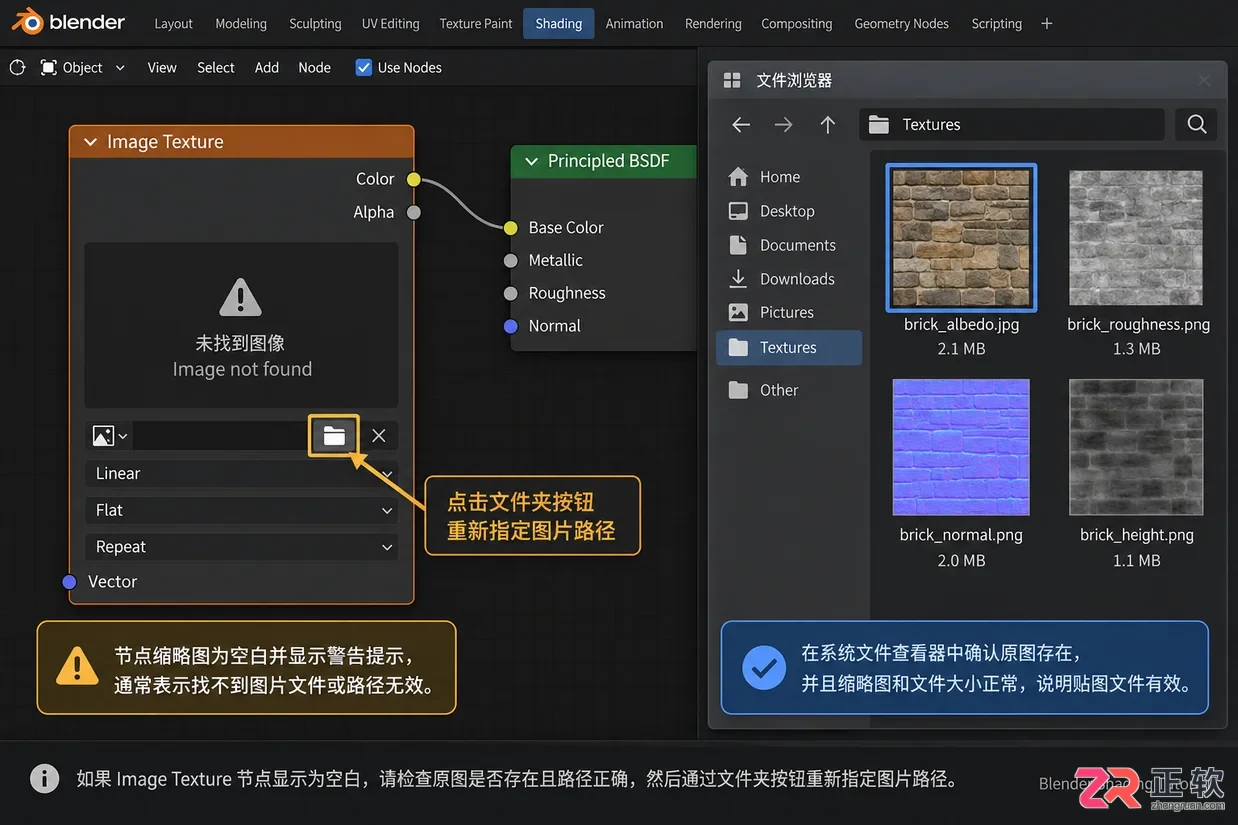Click the Metallic input socket
1238x825 pixels.
tap(511, 261)
